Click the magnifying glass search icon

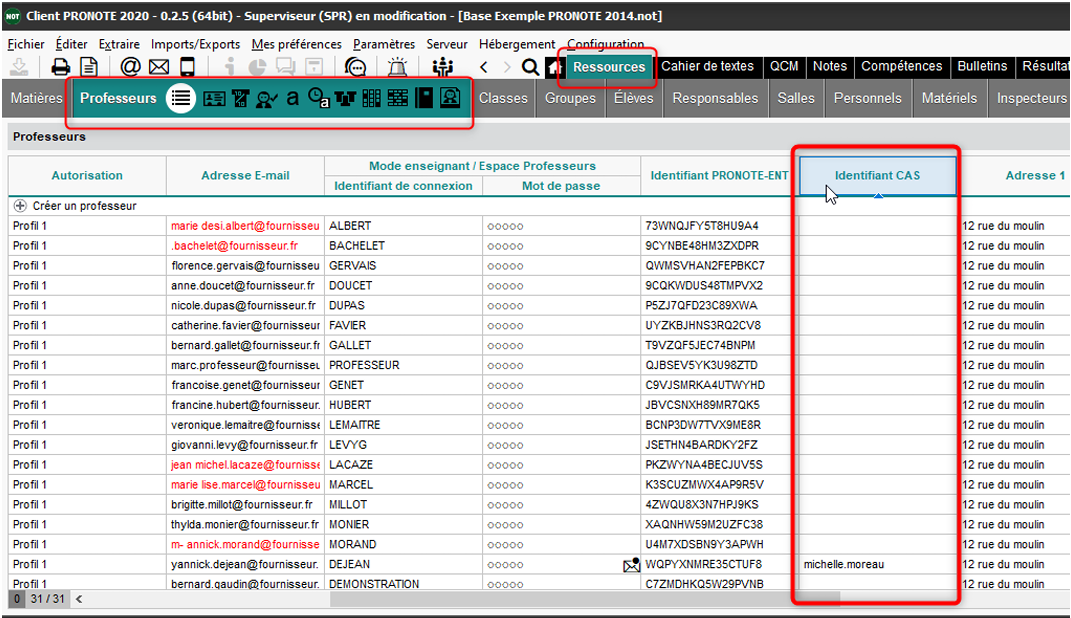click(530, 67)
